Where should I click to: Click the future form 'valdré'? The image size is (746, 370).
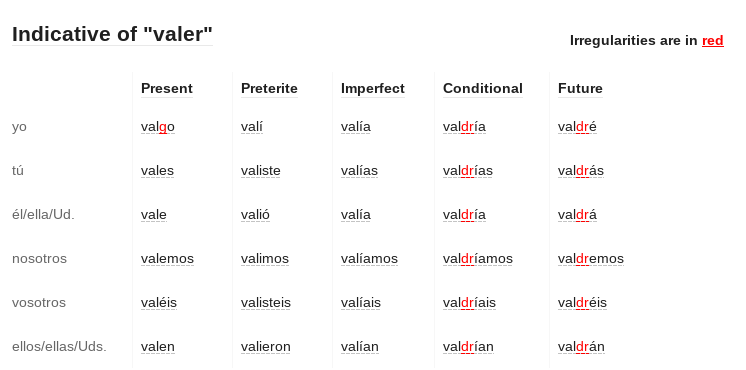(578, 127)
